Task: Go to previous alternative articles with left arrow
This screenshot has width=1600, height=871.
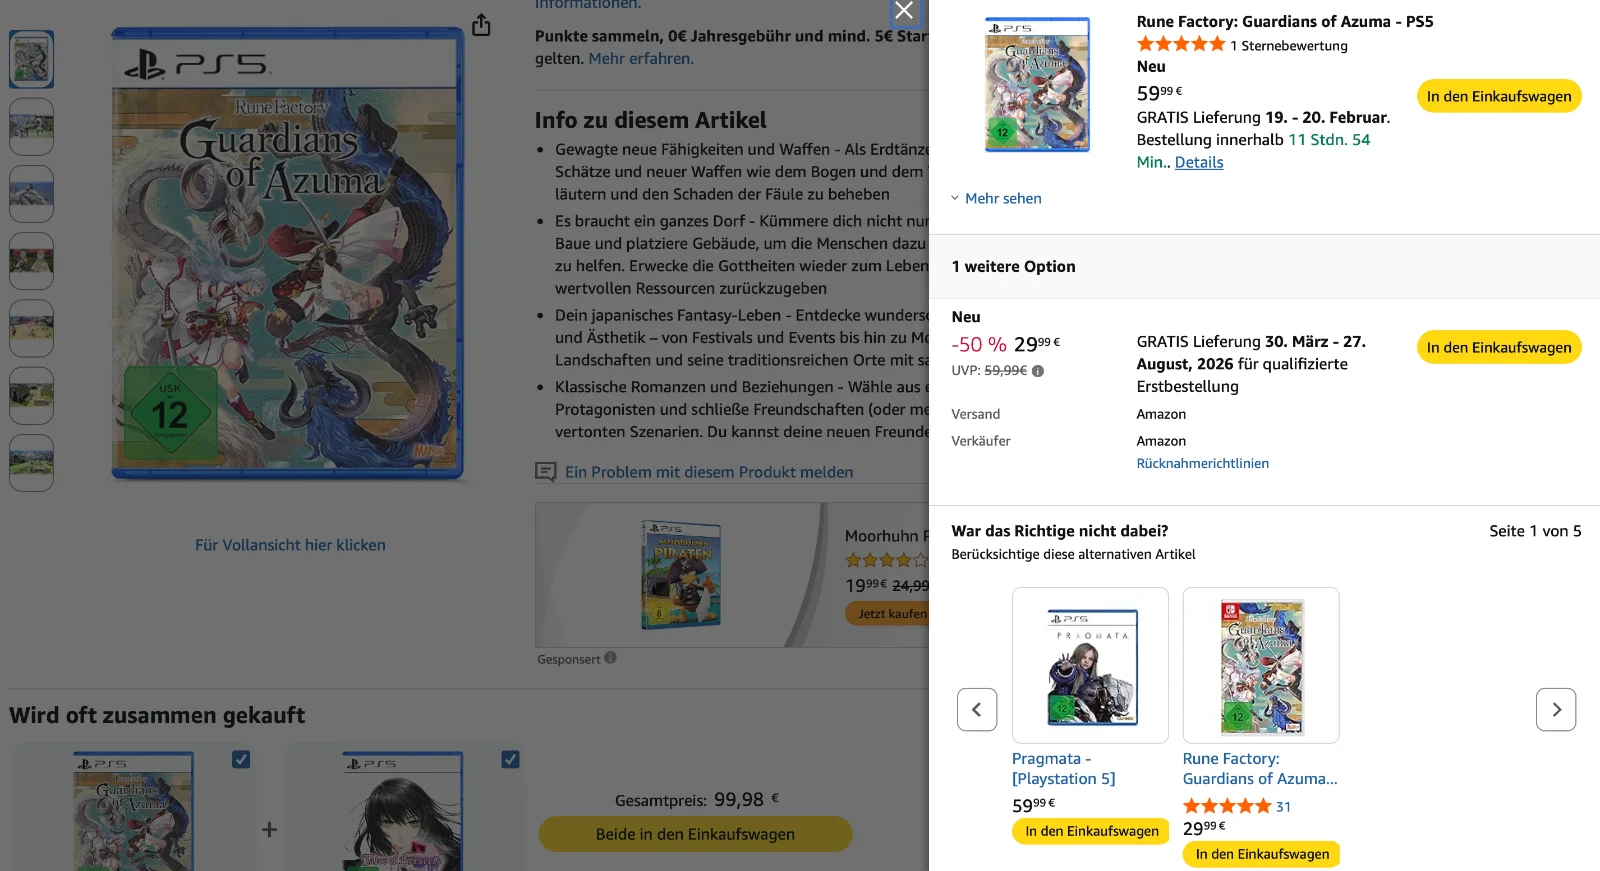Action: click(x=977, y=709)
